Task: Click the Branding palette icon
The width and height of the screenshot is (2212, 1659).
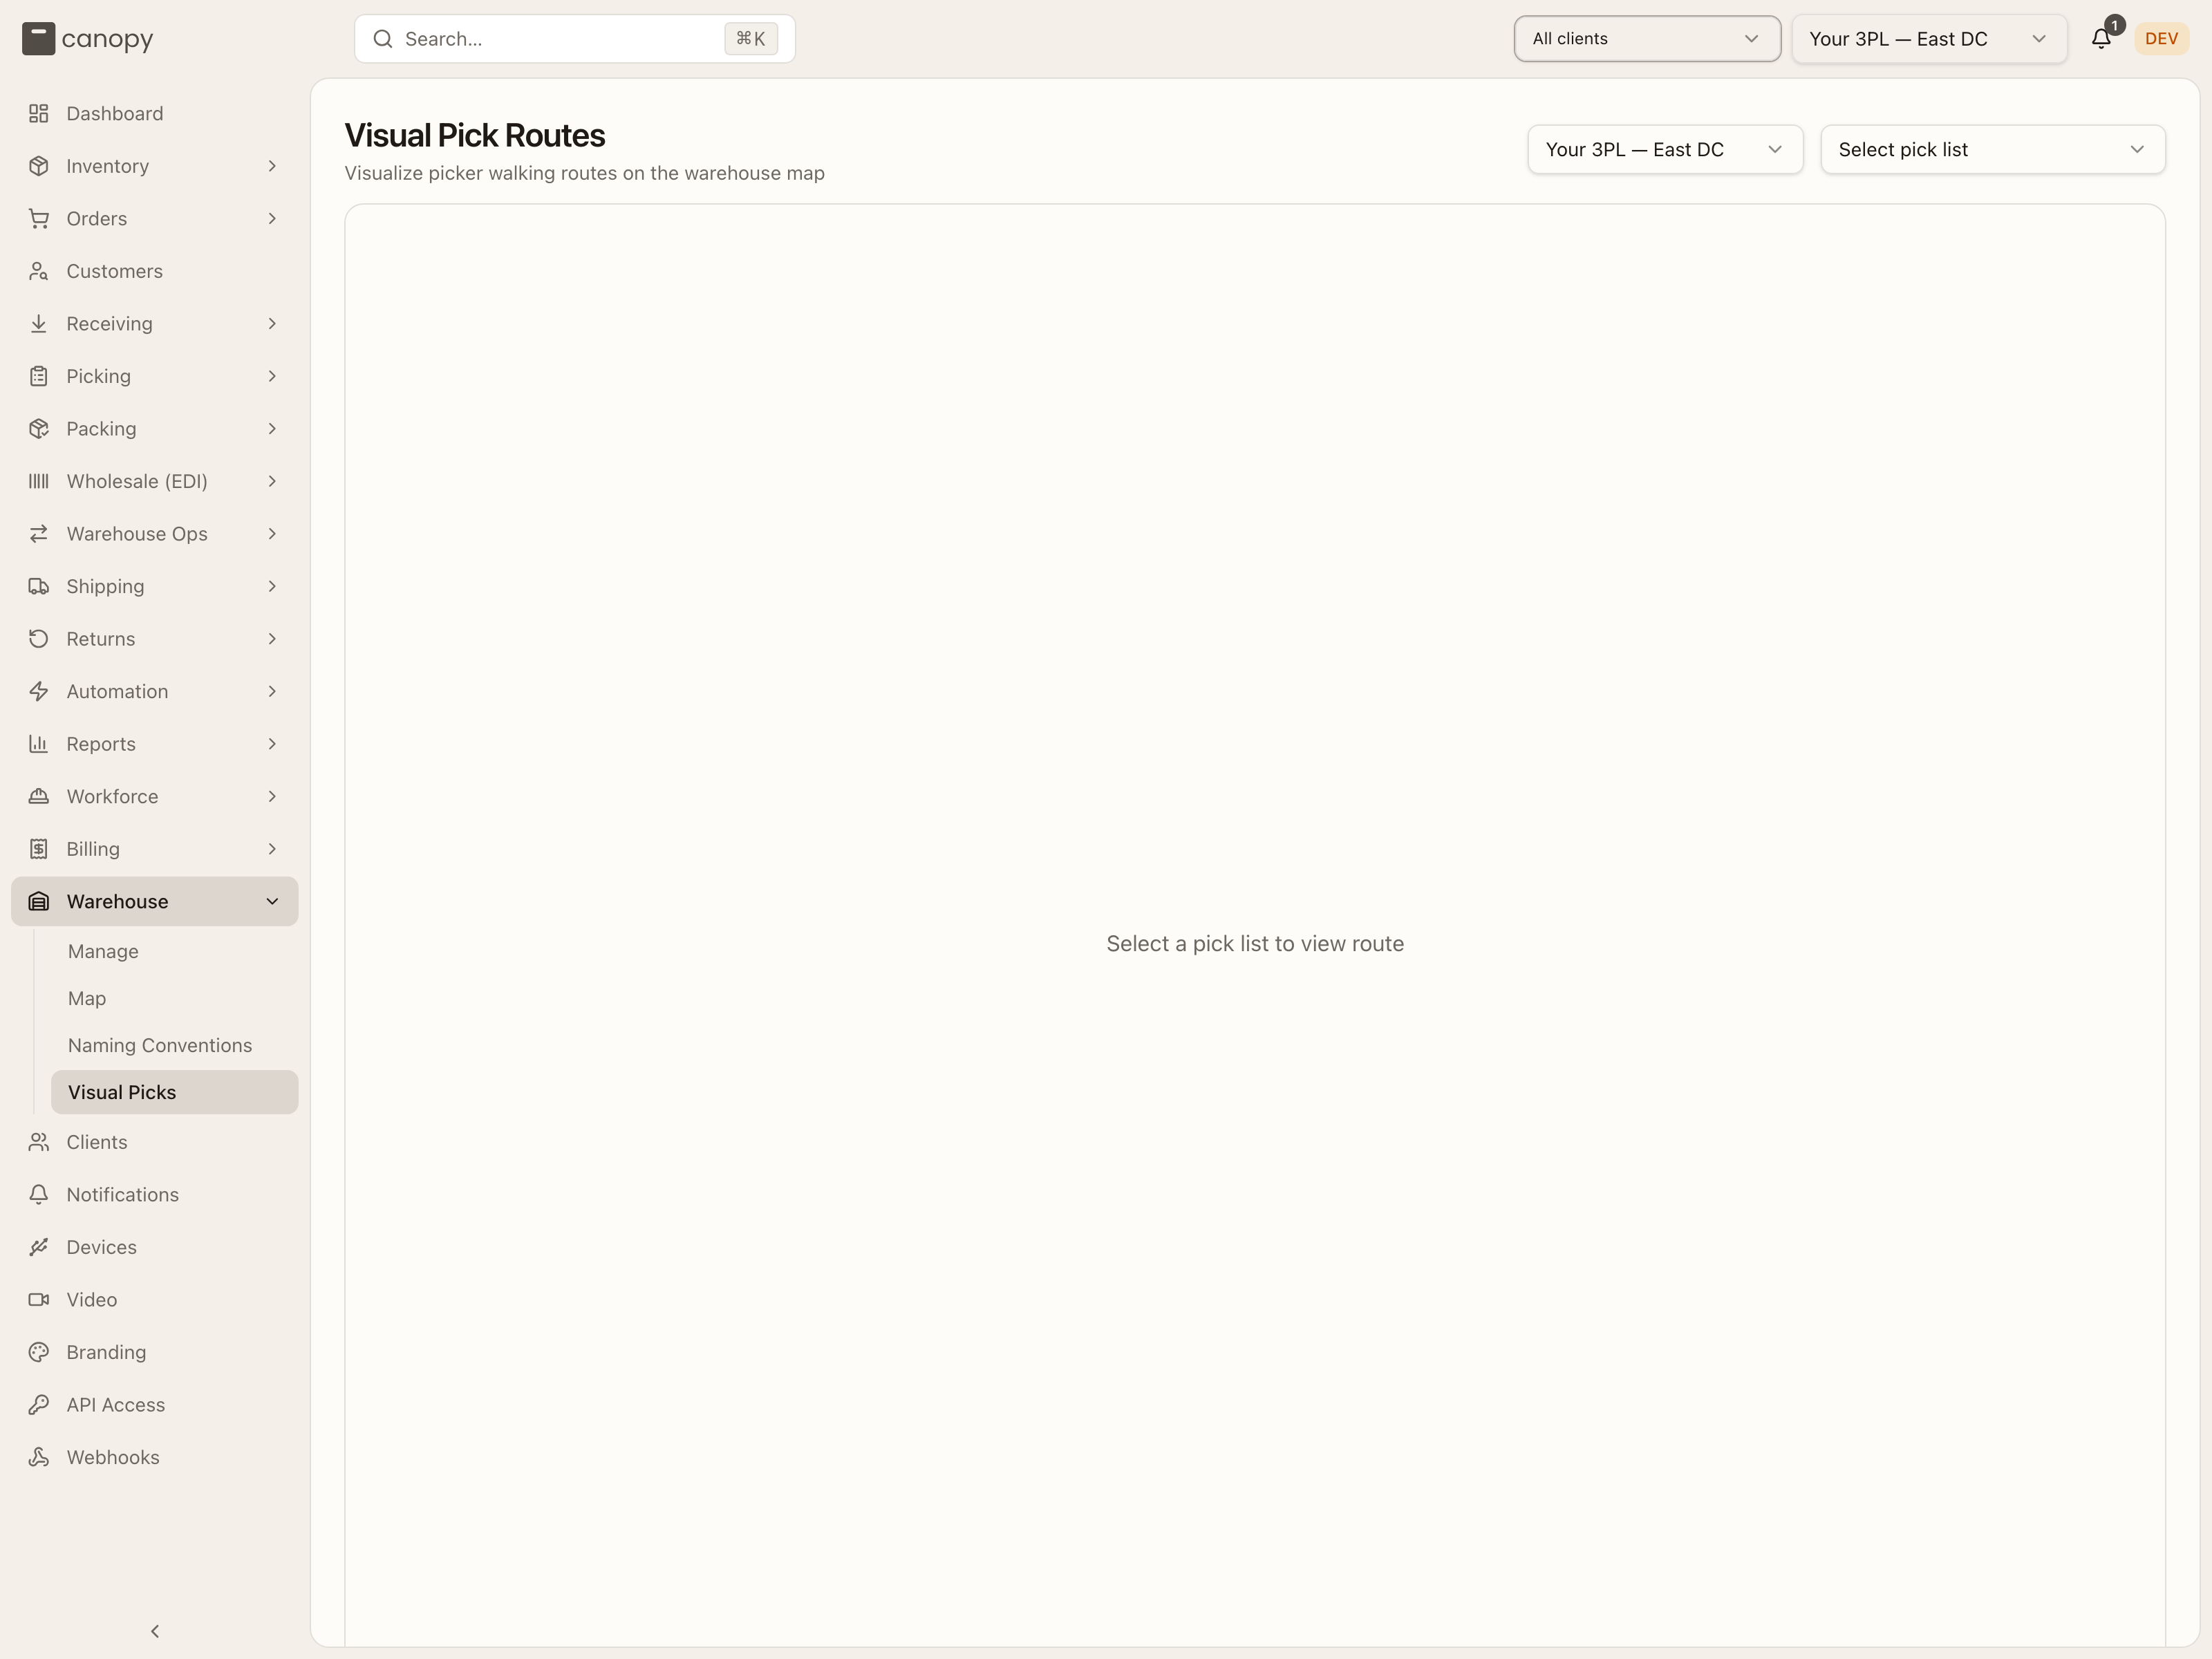Action: (x=38, y=1352)
